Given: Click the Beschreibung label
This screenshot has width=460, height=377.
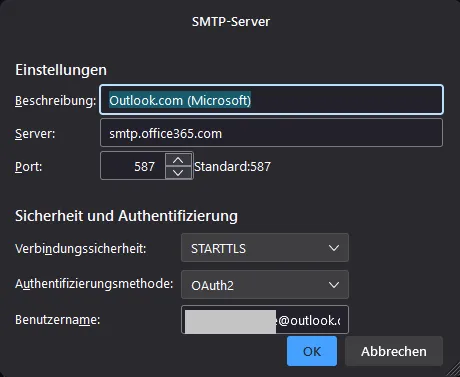Looking at the screenshot, I should (x=56, y=100).
